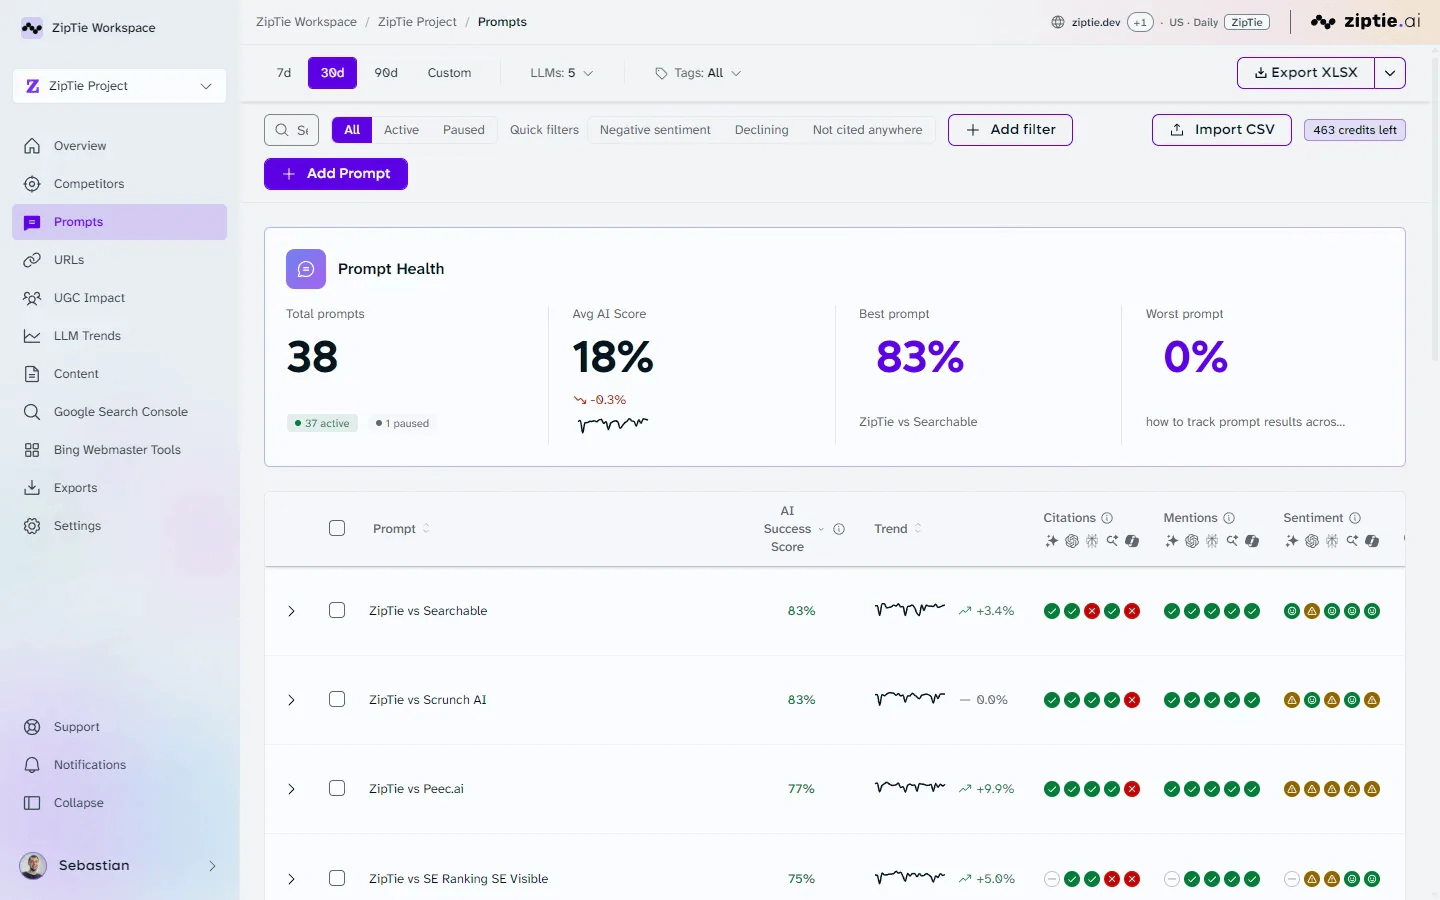This screenshot has height=900, width=1440.
Task: Collapse the sidebar
Action: 119,803
